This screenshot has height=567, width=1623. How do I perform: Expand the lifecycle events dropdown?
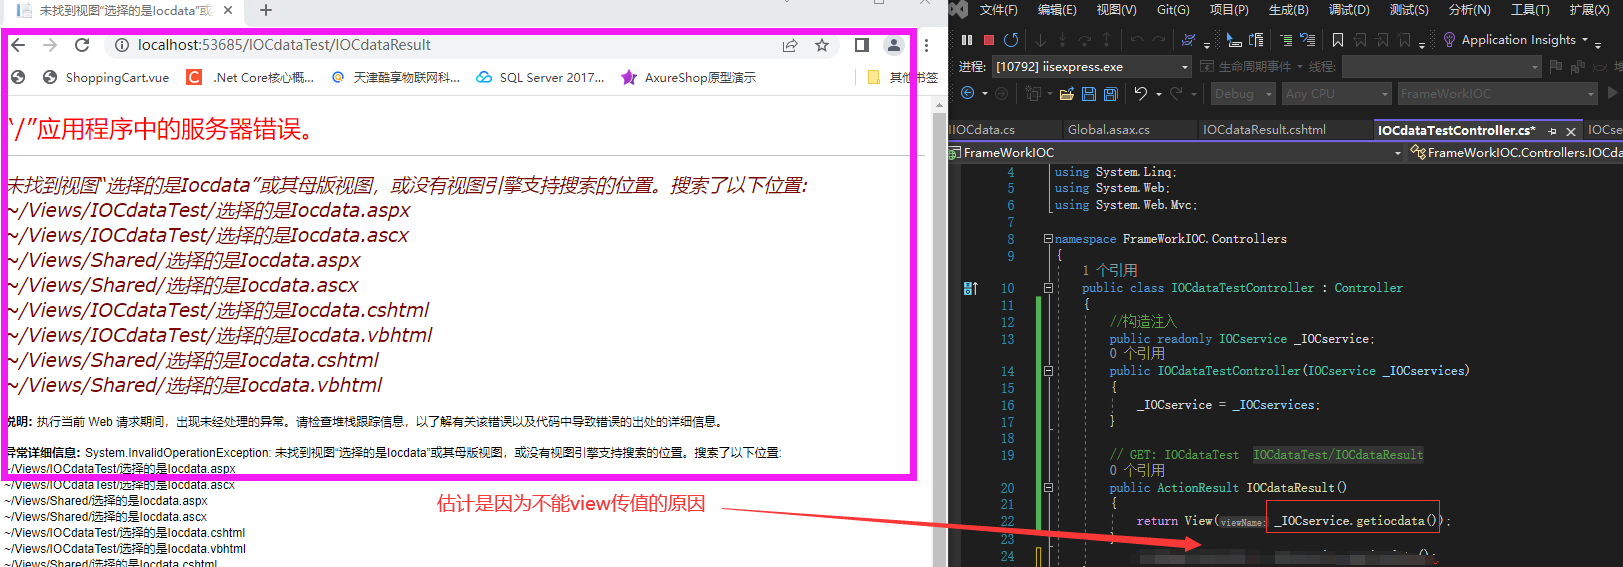click(1300, 67)
